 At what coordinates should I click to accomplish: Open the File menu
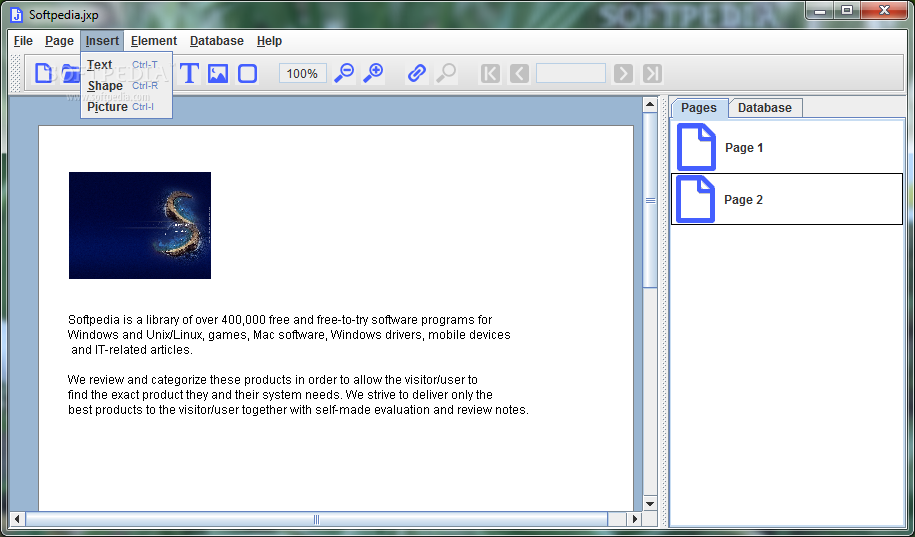tap(23, 41)
